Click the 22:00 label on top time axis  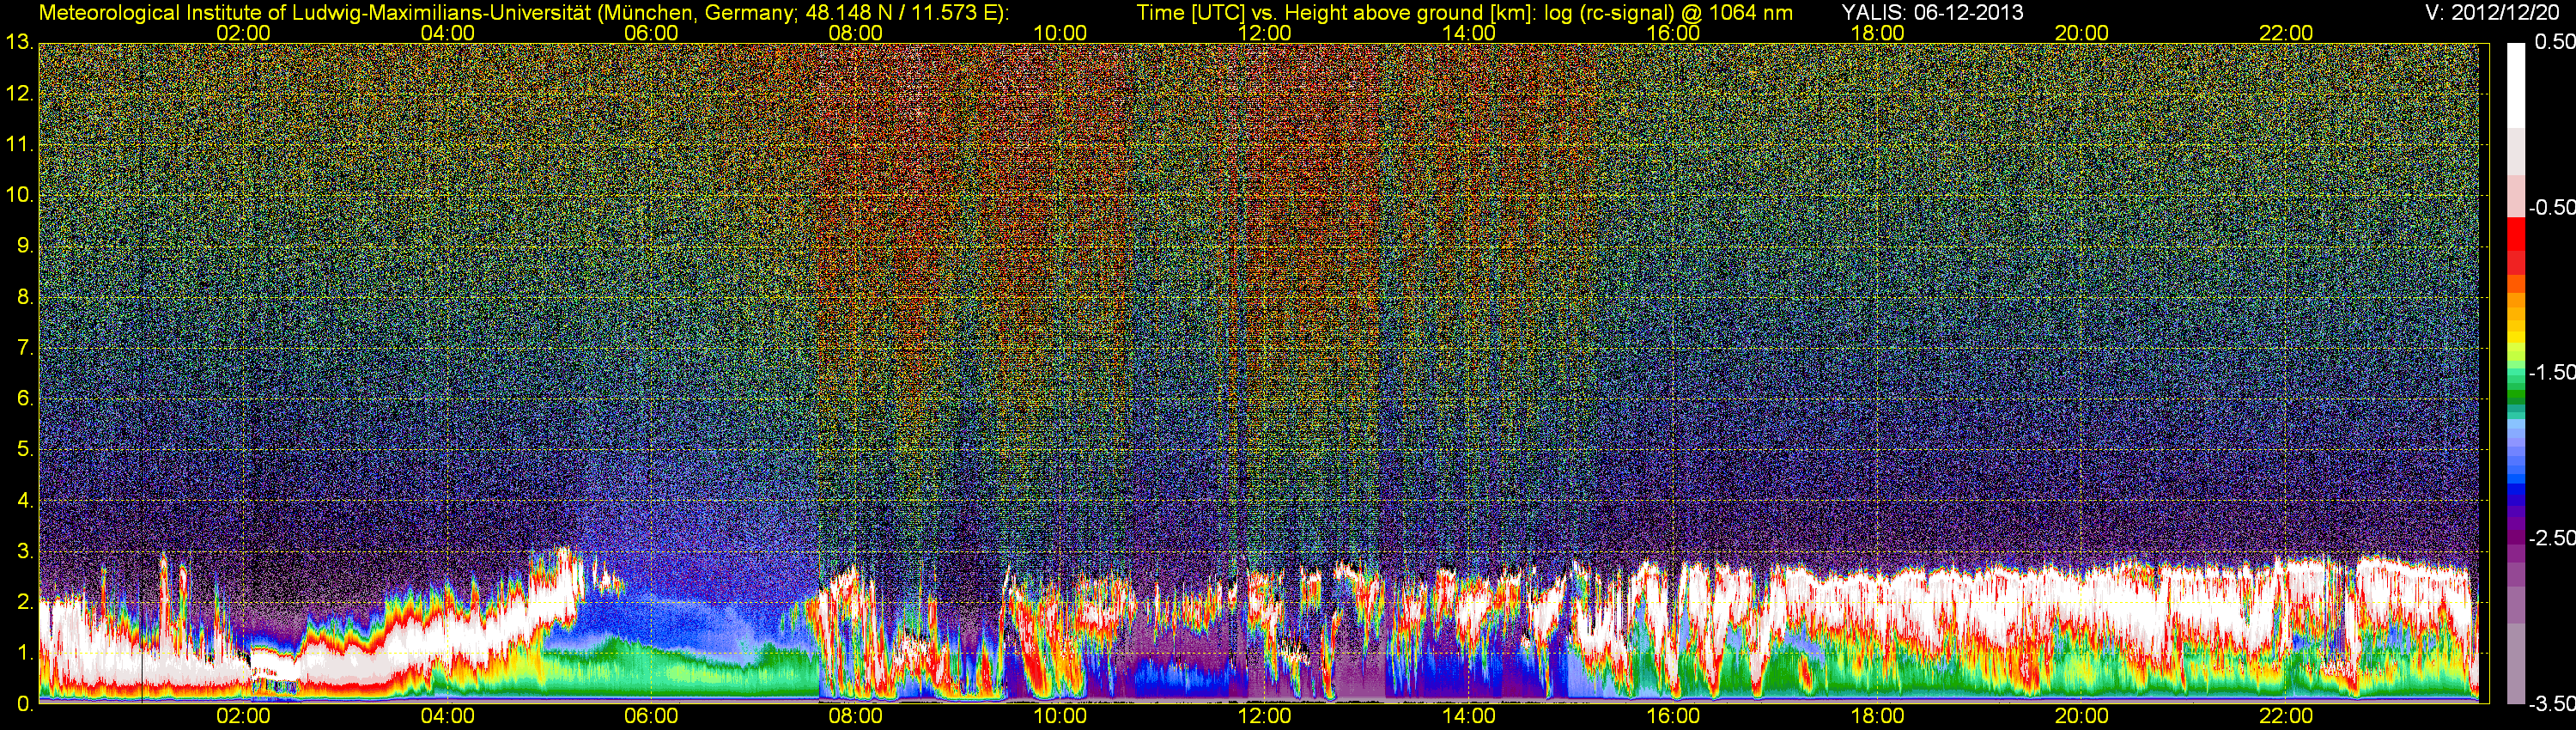[2286, 33]
